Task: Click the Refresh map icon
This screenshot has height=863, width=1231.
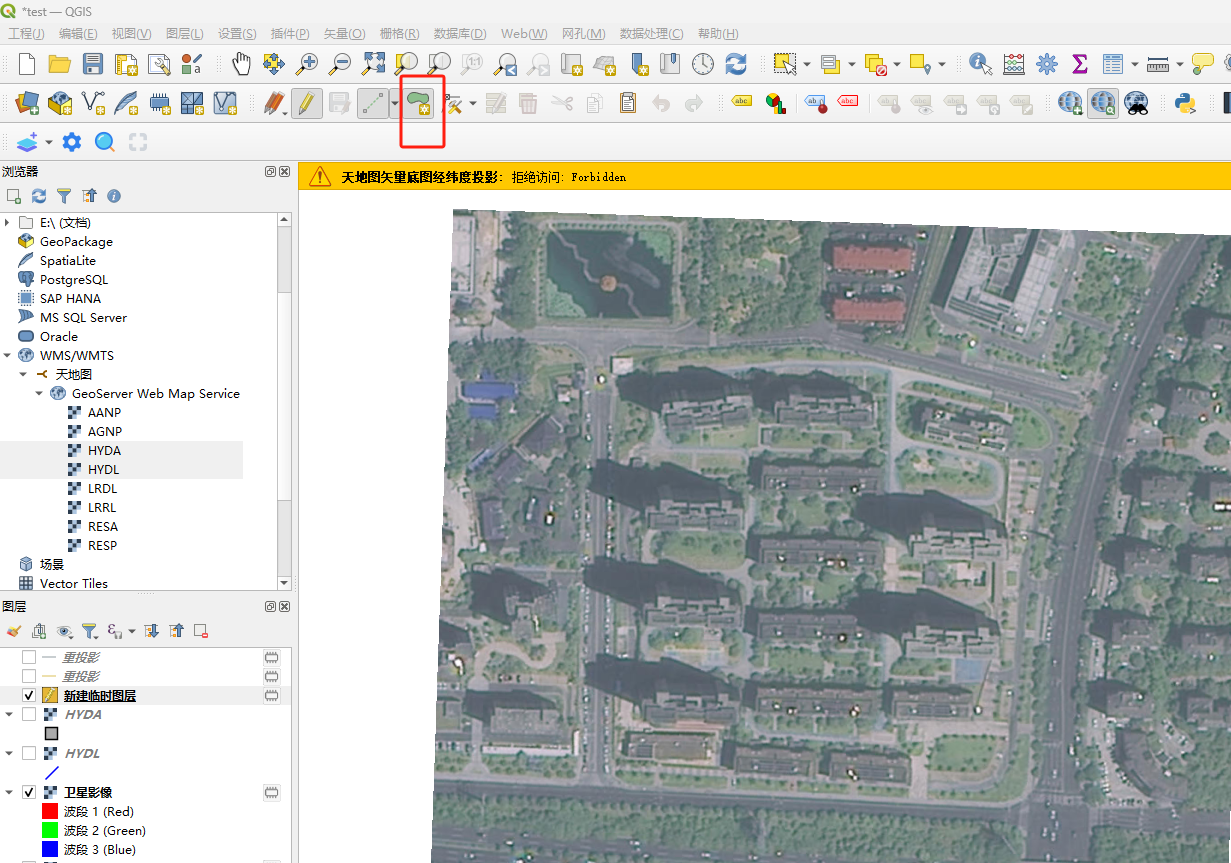Action: 736,64
